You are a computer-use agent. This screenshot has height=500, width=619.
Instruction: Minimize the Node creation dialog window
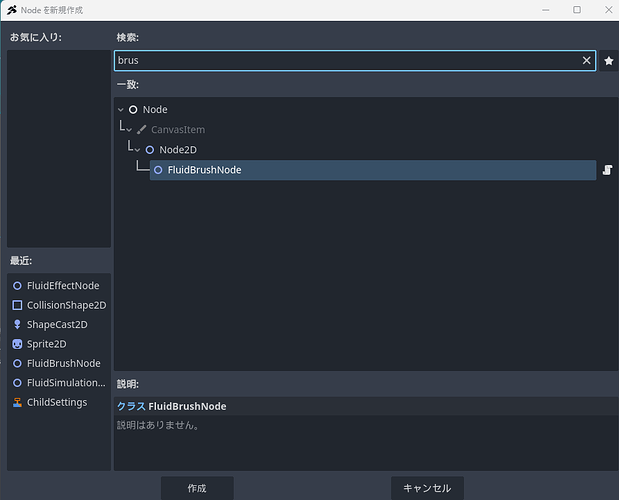point(546,10)
